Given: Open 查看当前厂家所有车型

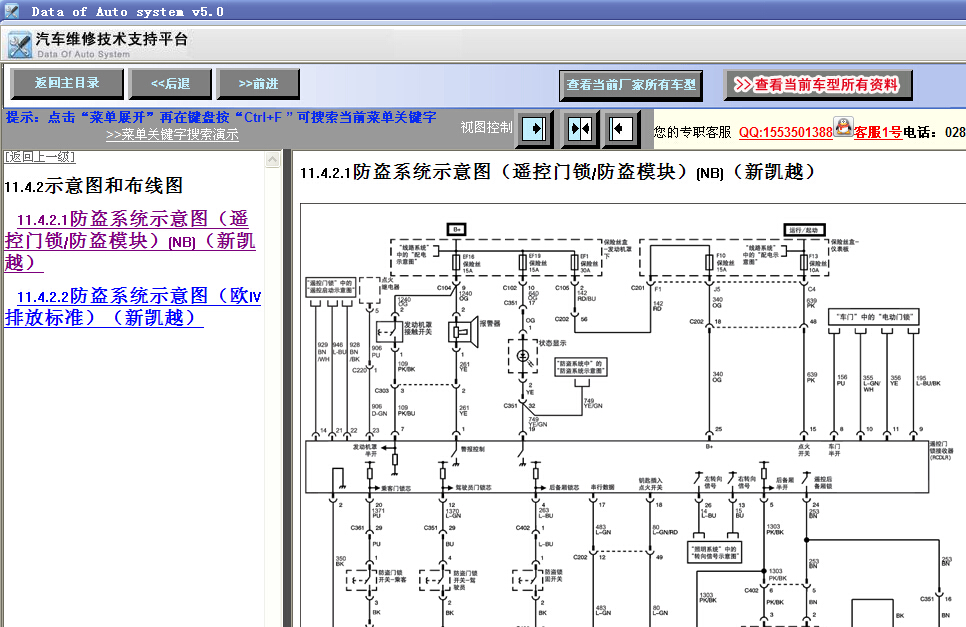Looking at the screenshot, I should pos(631,84).
